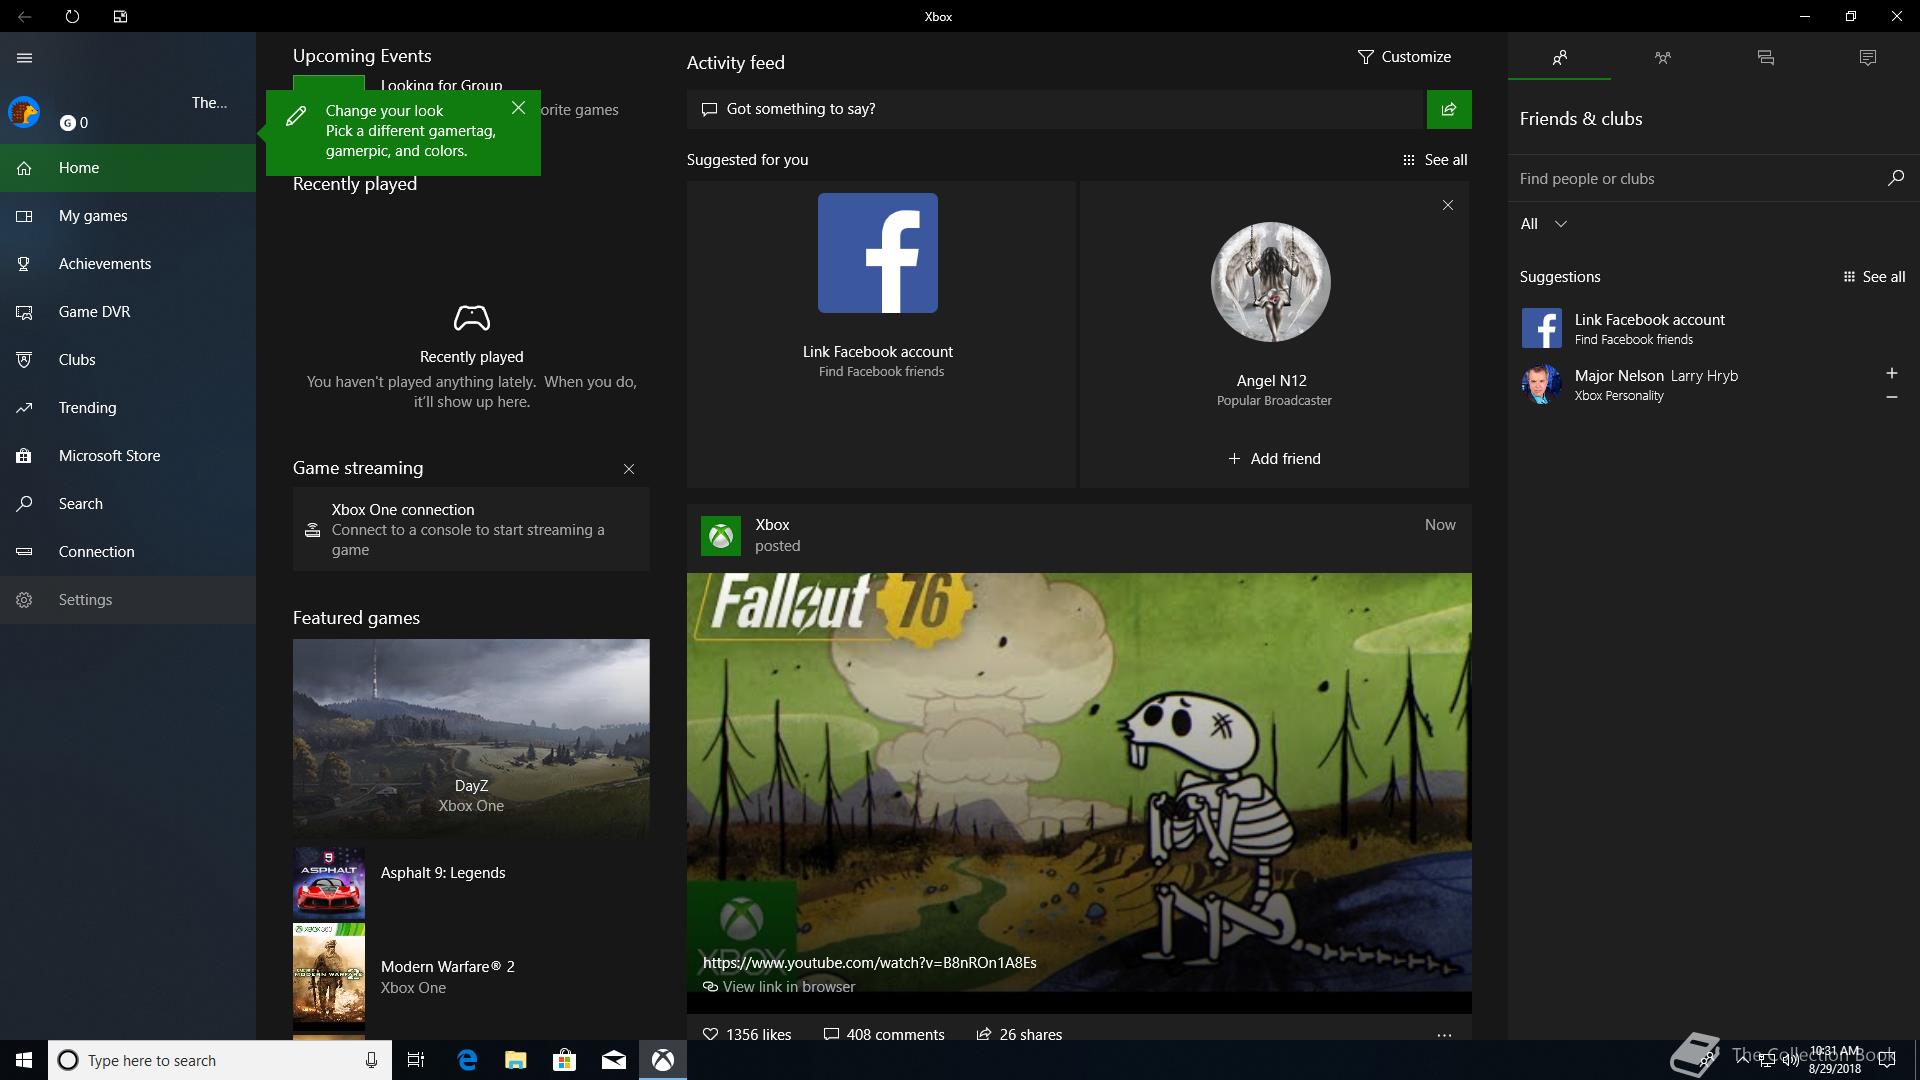Open My games section
Viewport: 1920px width, 1080px height.
pos(128,216)
